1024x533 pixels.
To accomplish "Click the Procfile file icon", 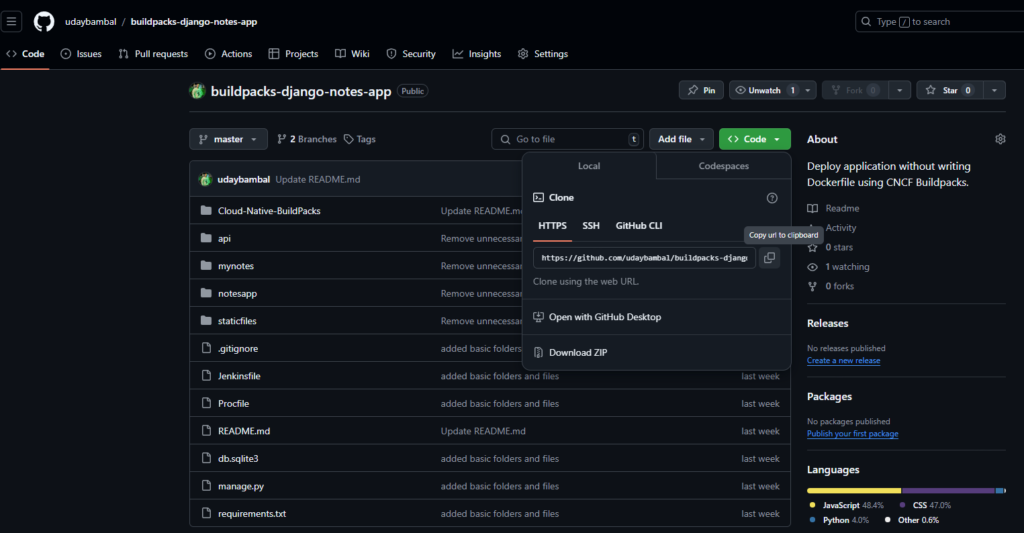I will coord(206,403).
